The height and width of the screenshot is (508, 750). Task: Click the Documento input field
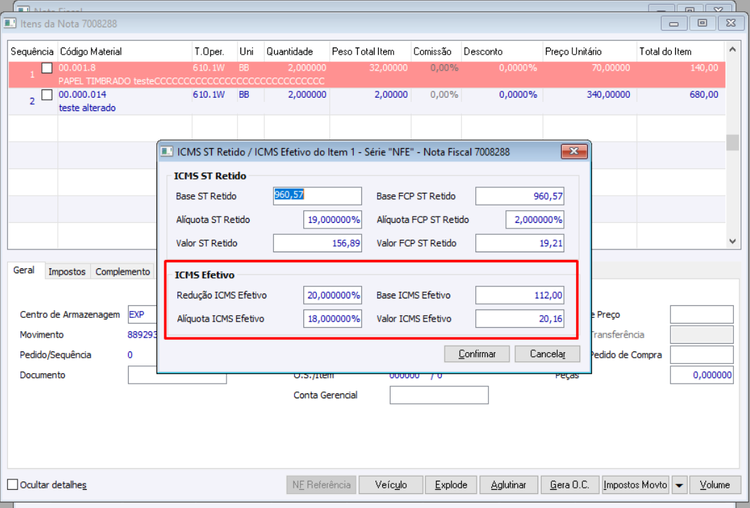(x=177, y=375)
